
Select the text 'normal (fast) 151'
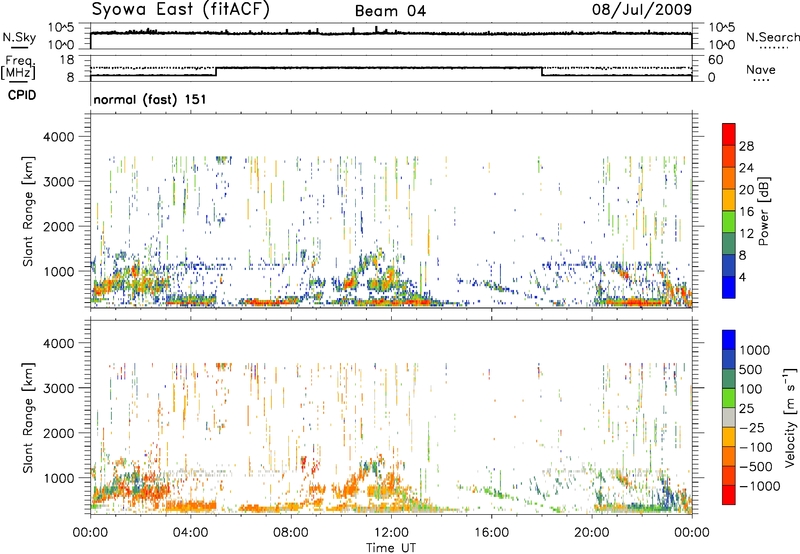click(150, 99)
